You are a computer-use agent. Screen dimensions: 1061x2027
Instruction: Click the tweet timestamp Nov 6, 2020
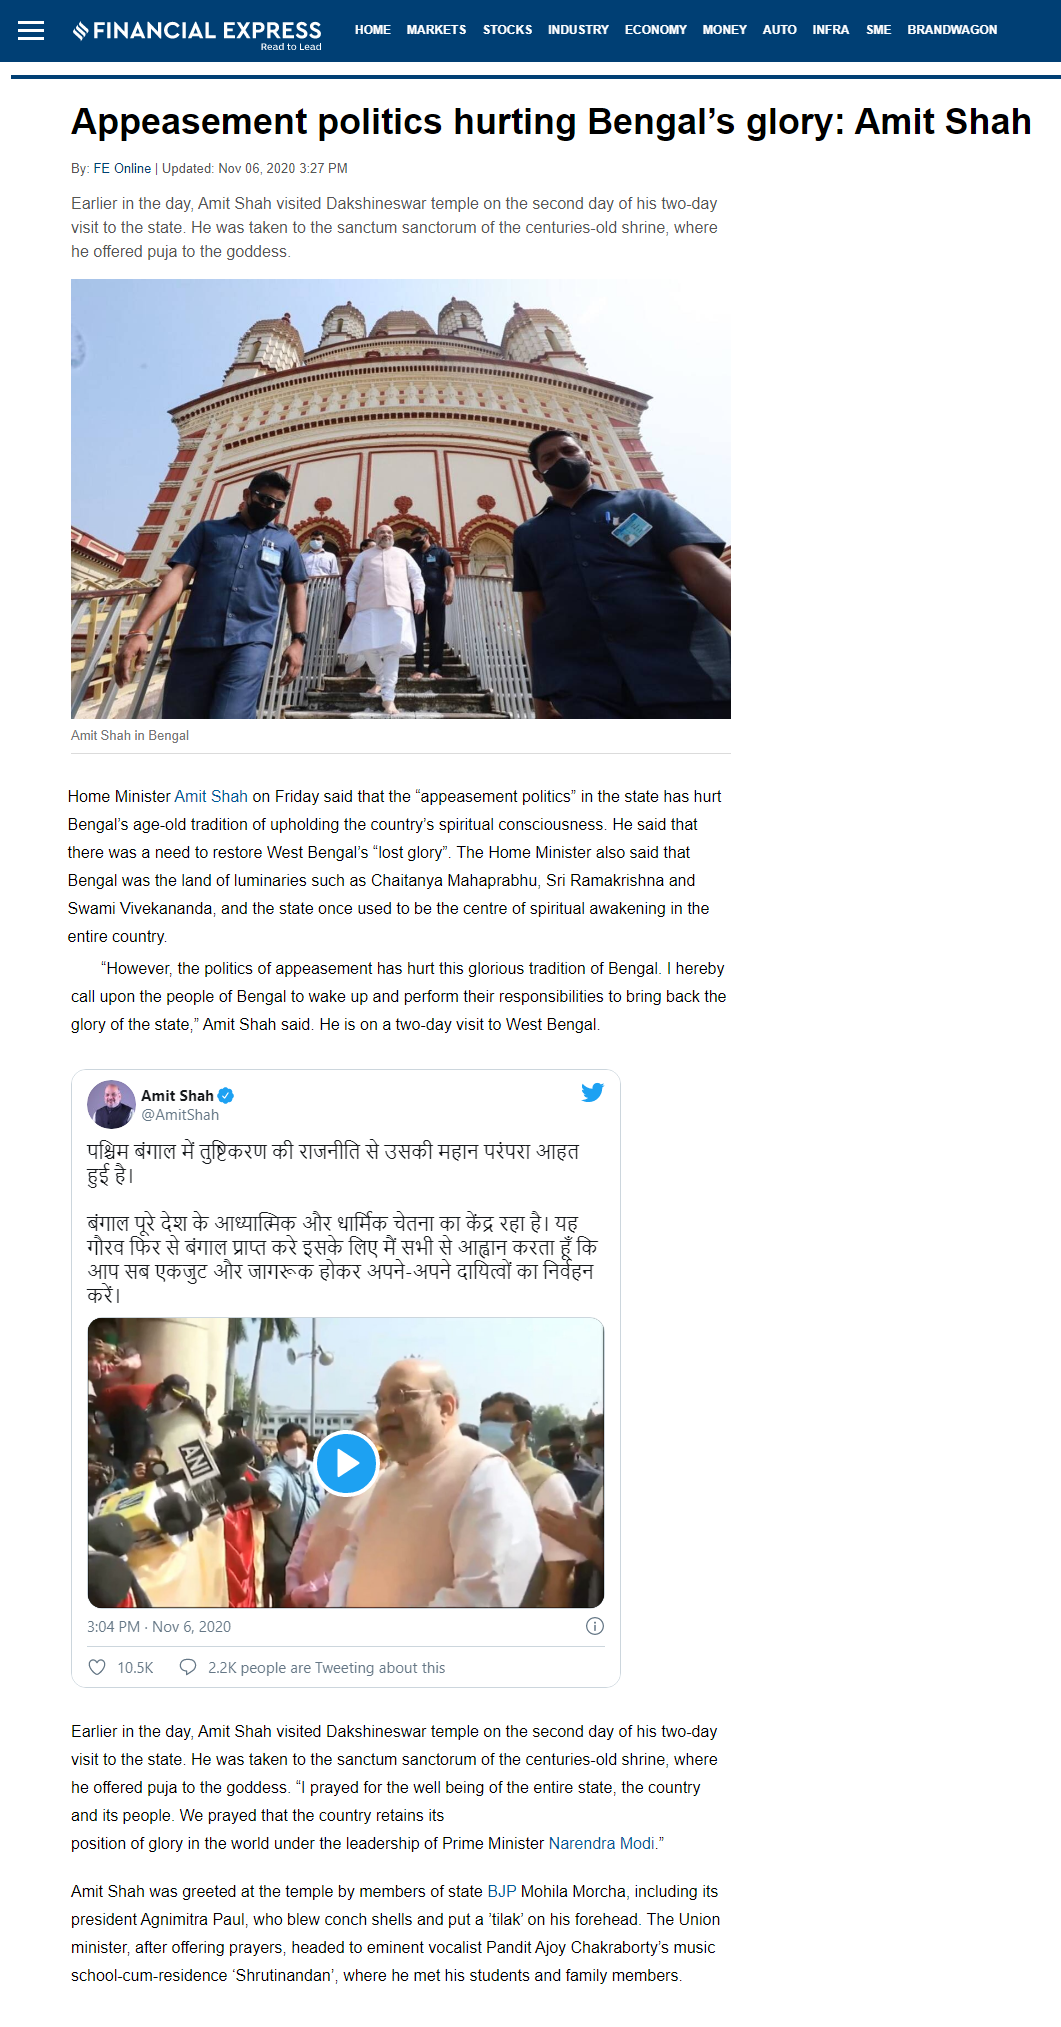coord(159,1627)
